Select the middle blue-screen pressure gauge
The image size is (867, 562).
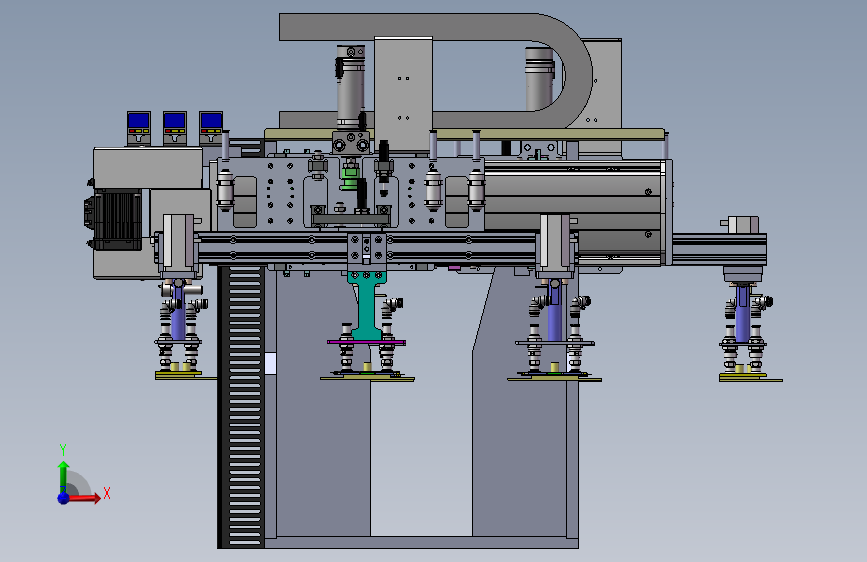[x=175, y=128]
